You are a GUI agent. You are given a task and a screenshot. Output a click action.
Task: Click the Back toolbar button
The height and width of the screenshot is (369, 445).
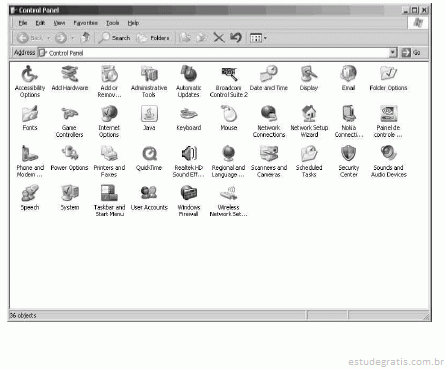(30, 38)
